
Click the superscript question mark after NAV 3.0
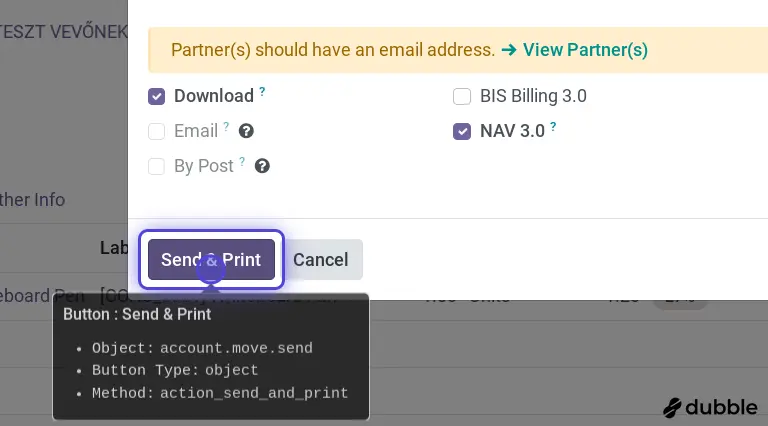coord(553,126)
